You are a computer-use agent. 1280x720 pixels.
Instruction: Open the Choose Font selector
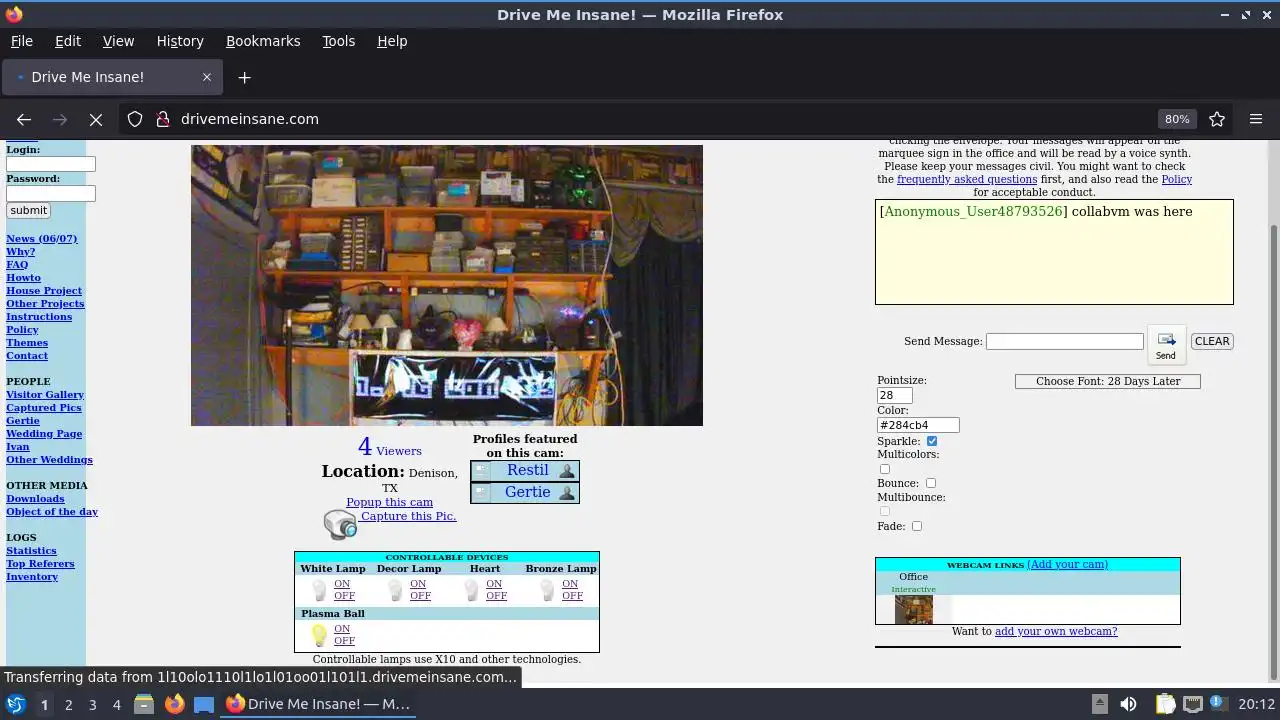click(1108, 381)
